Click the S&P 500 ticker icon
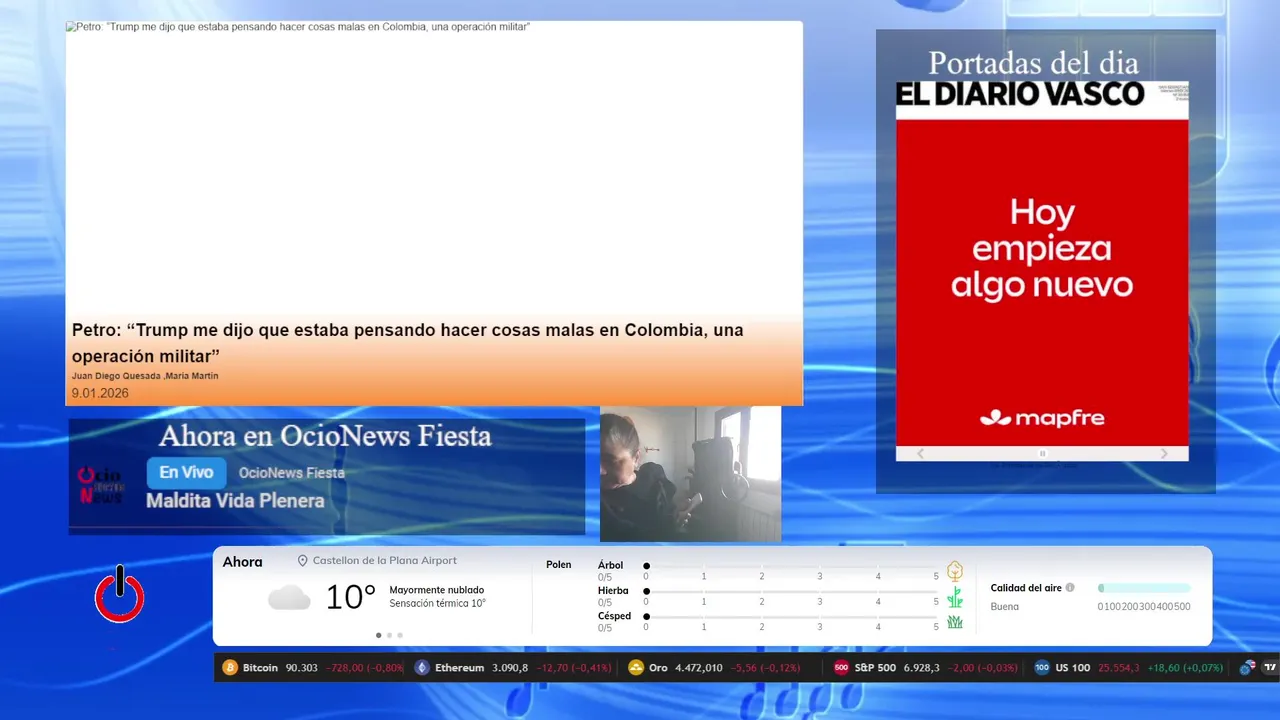Image resolution: width=1280 pixels, height=720 pixels. pyautogui.click(x=841, y=667)
